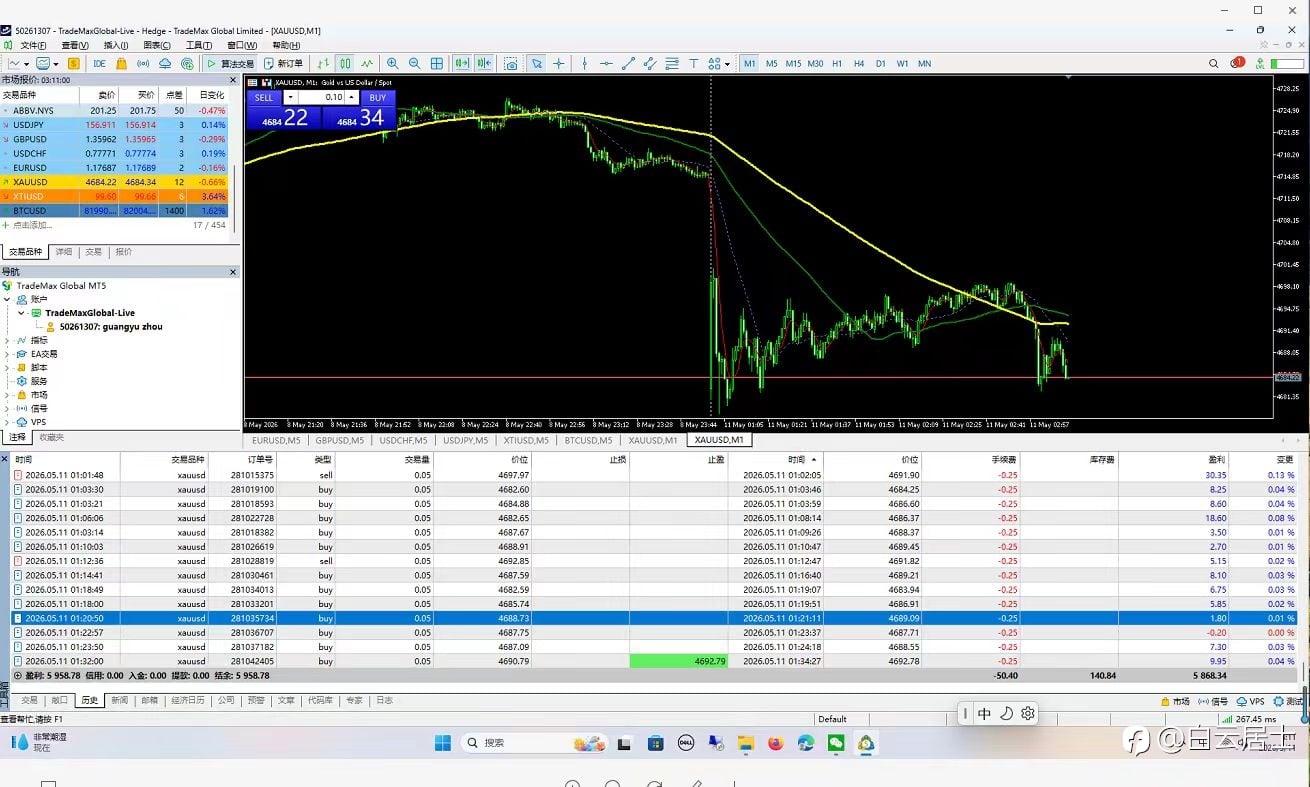Tile chart windows grid icon
Viewport: 1310px width, 787px height.
tap(436, 63)
